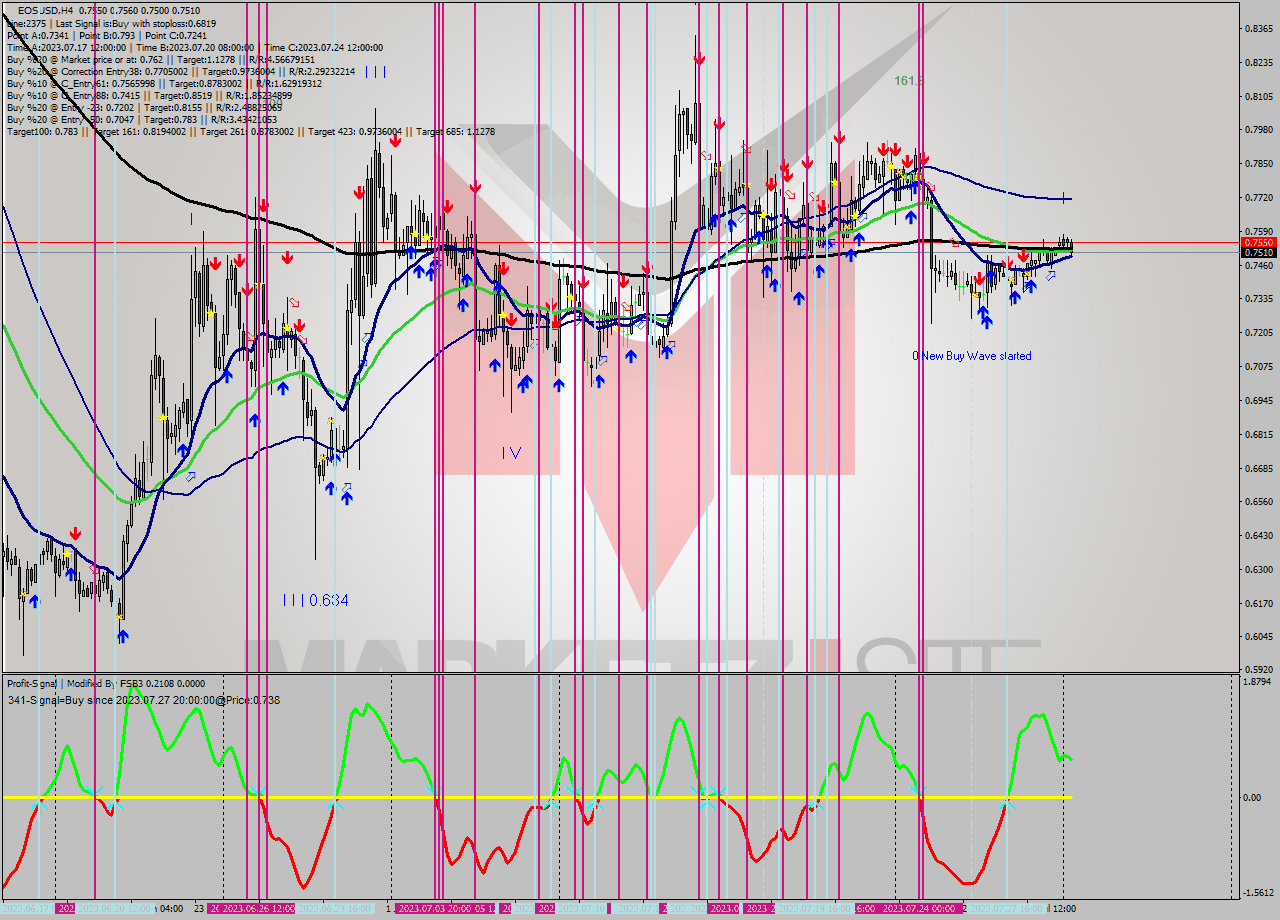Click the 0.6685 price axis label
This screenshot has width=1280, height=920.
click(1258, 469)
